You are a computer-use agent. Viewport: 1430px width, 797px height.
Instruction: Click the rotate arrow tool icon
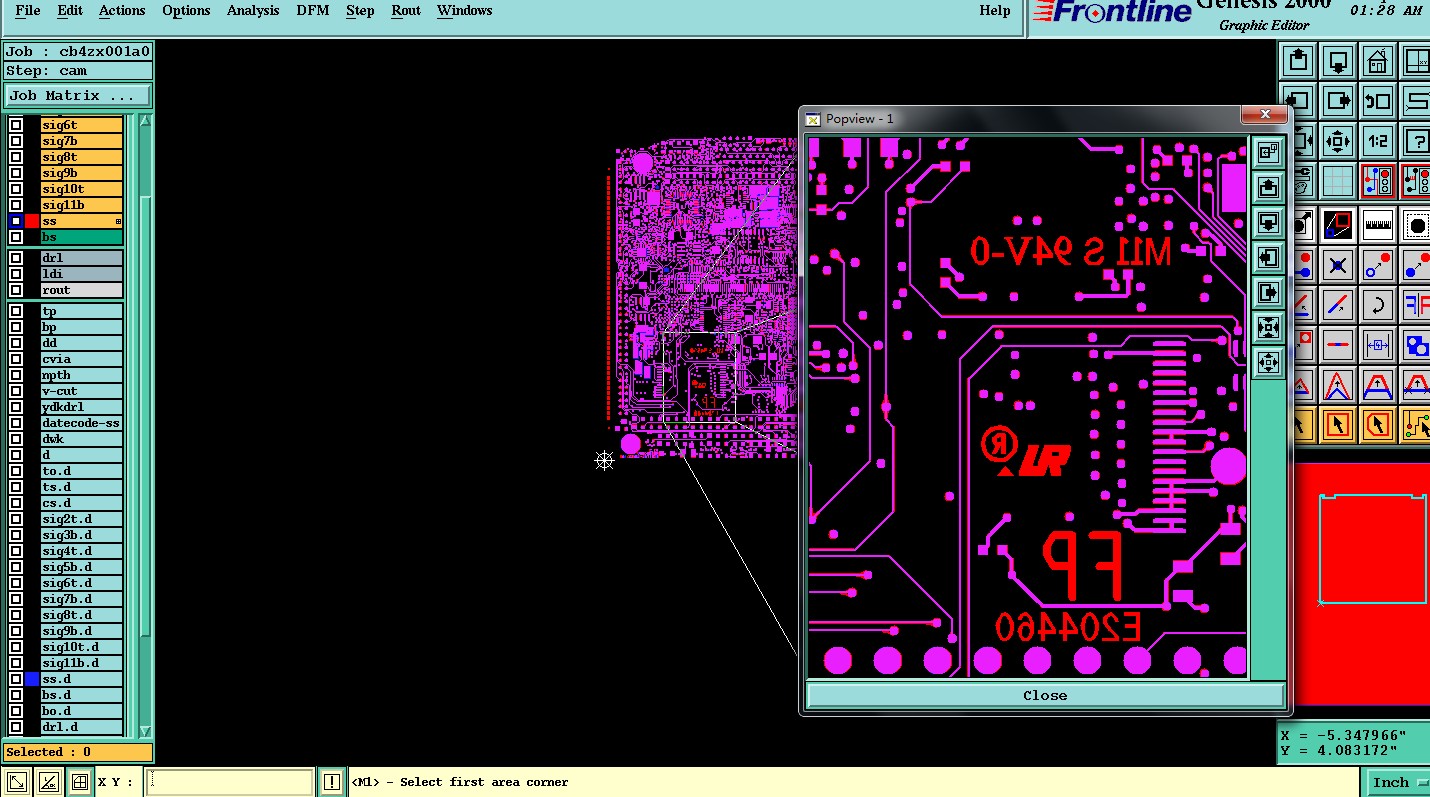pos(1378,305)
